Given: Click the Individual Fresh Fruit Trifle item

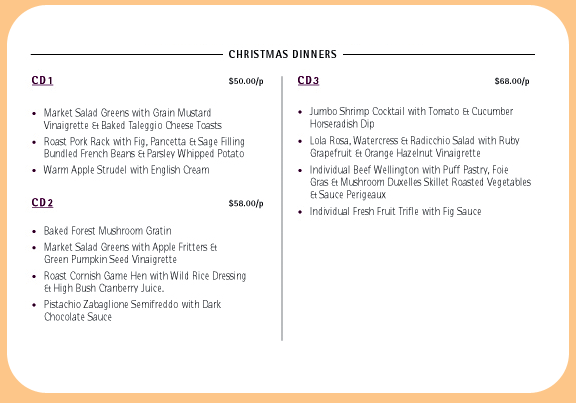Looking at the screenshot, I should point(395,212).
